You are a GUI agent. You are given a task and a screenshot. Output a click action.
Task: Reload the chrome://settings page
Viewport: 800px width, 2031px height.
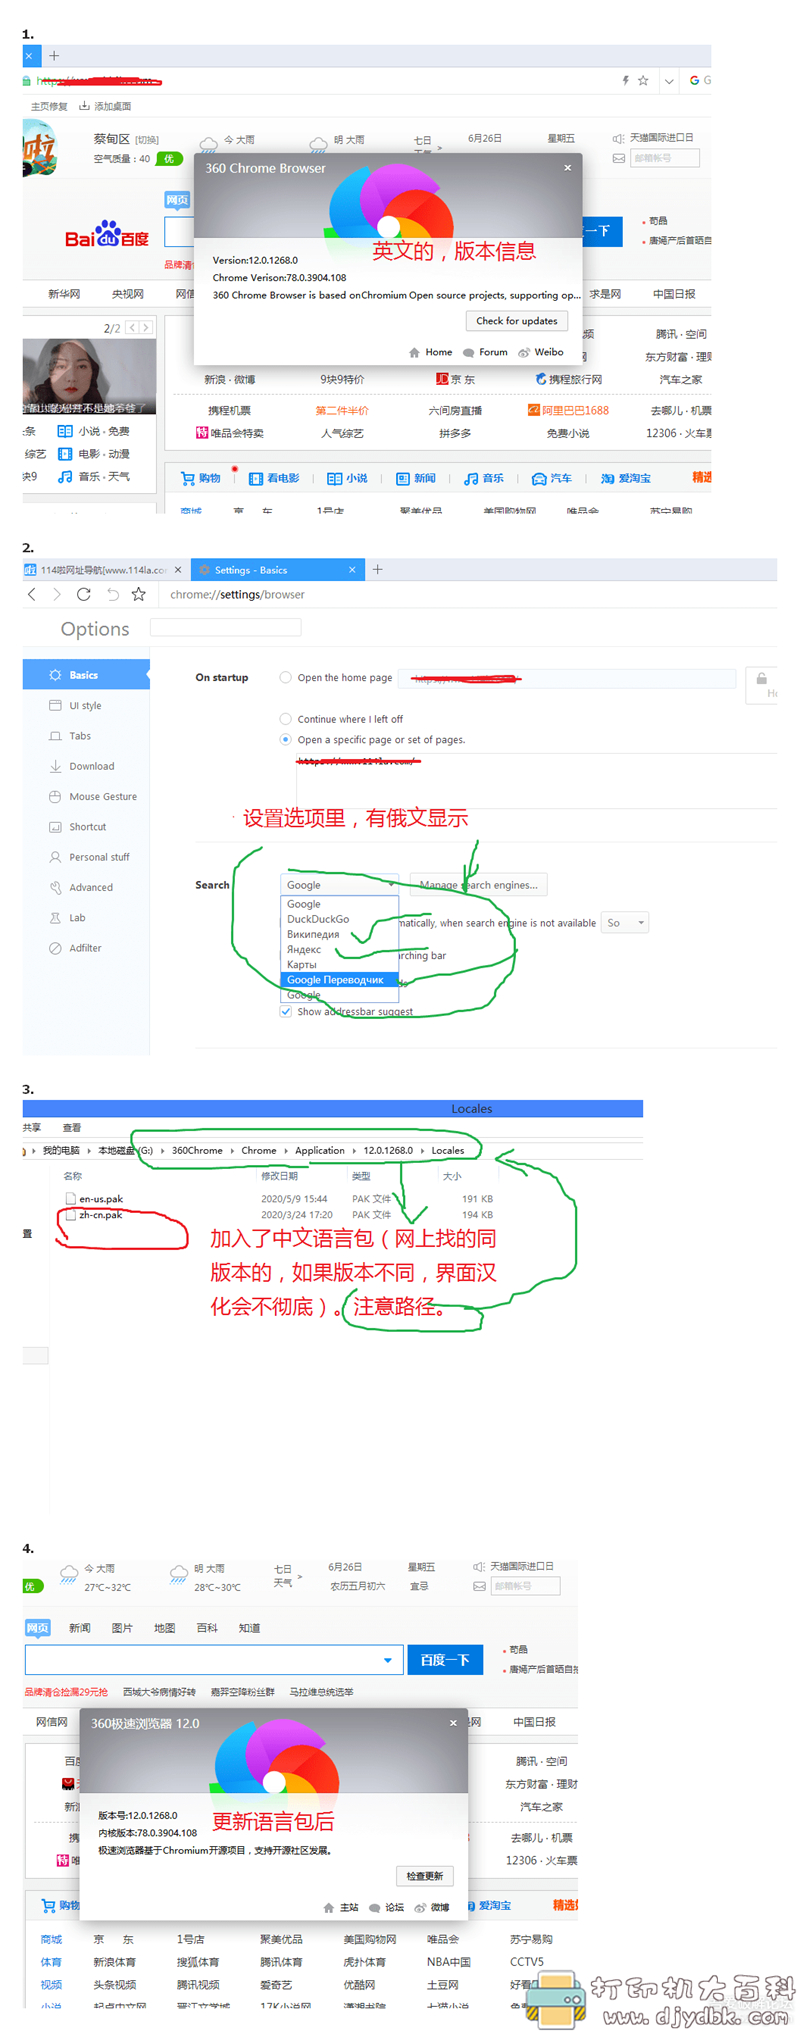point(84,594)
